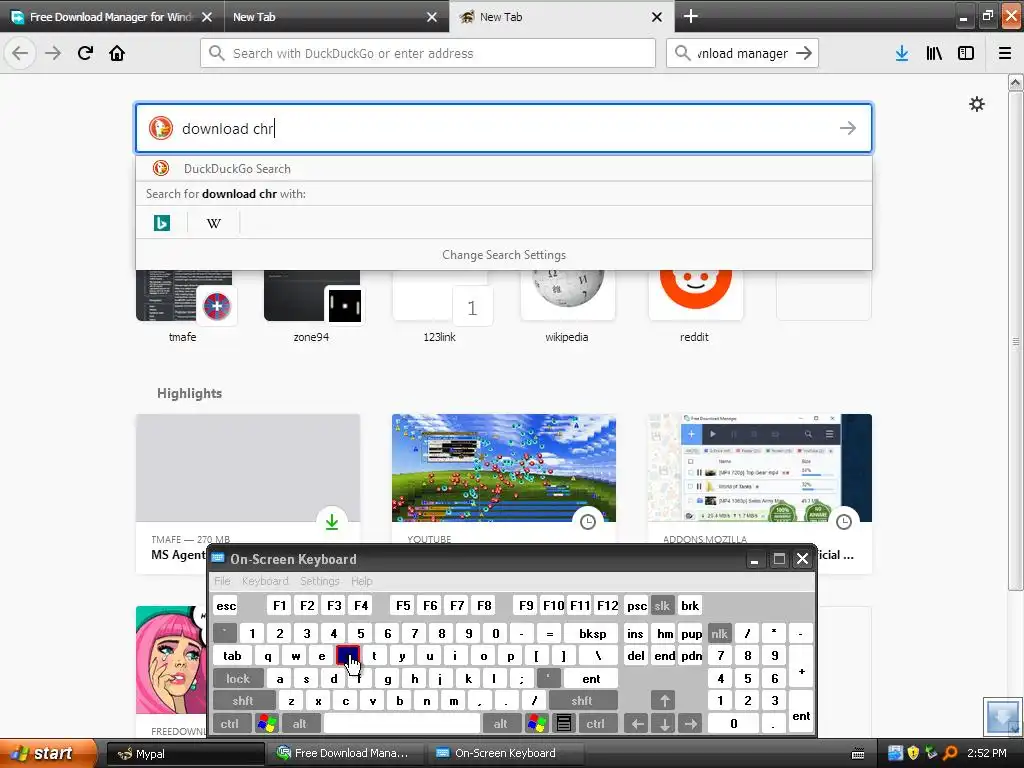The width and height of the screenshot is (1024, 768).
Task: Toggle the slk scroll lock key
Action: pyautogui.click(x=662, y=605)
